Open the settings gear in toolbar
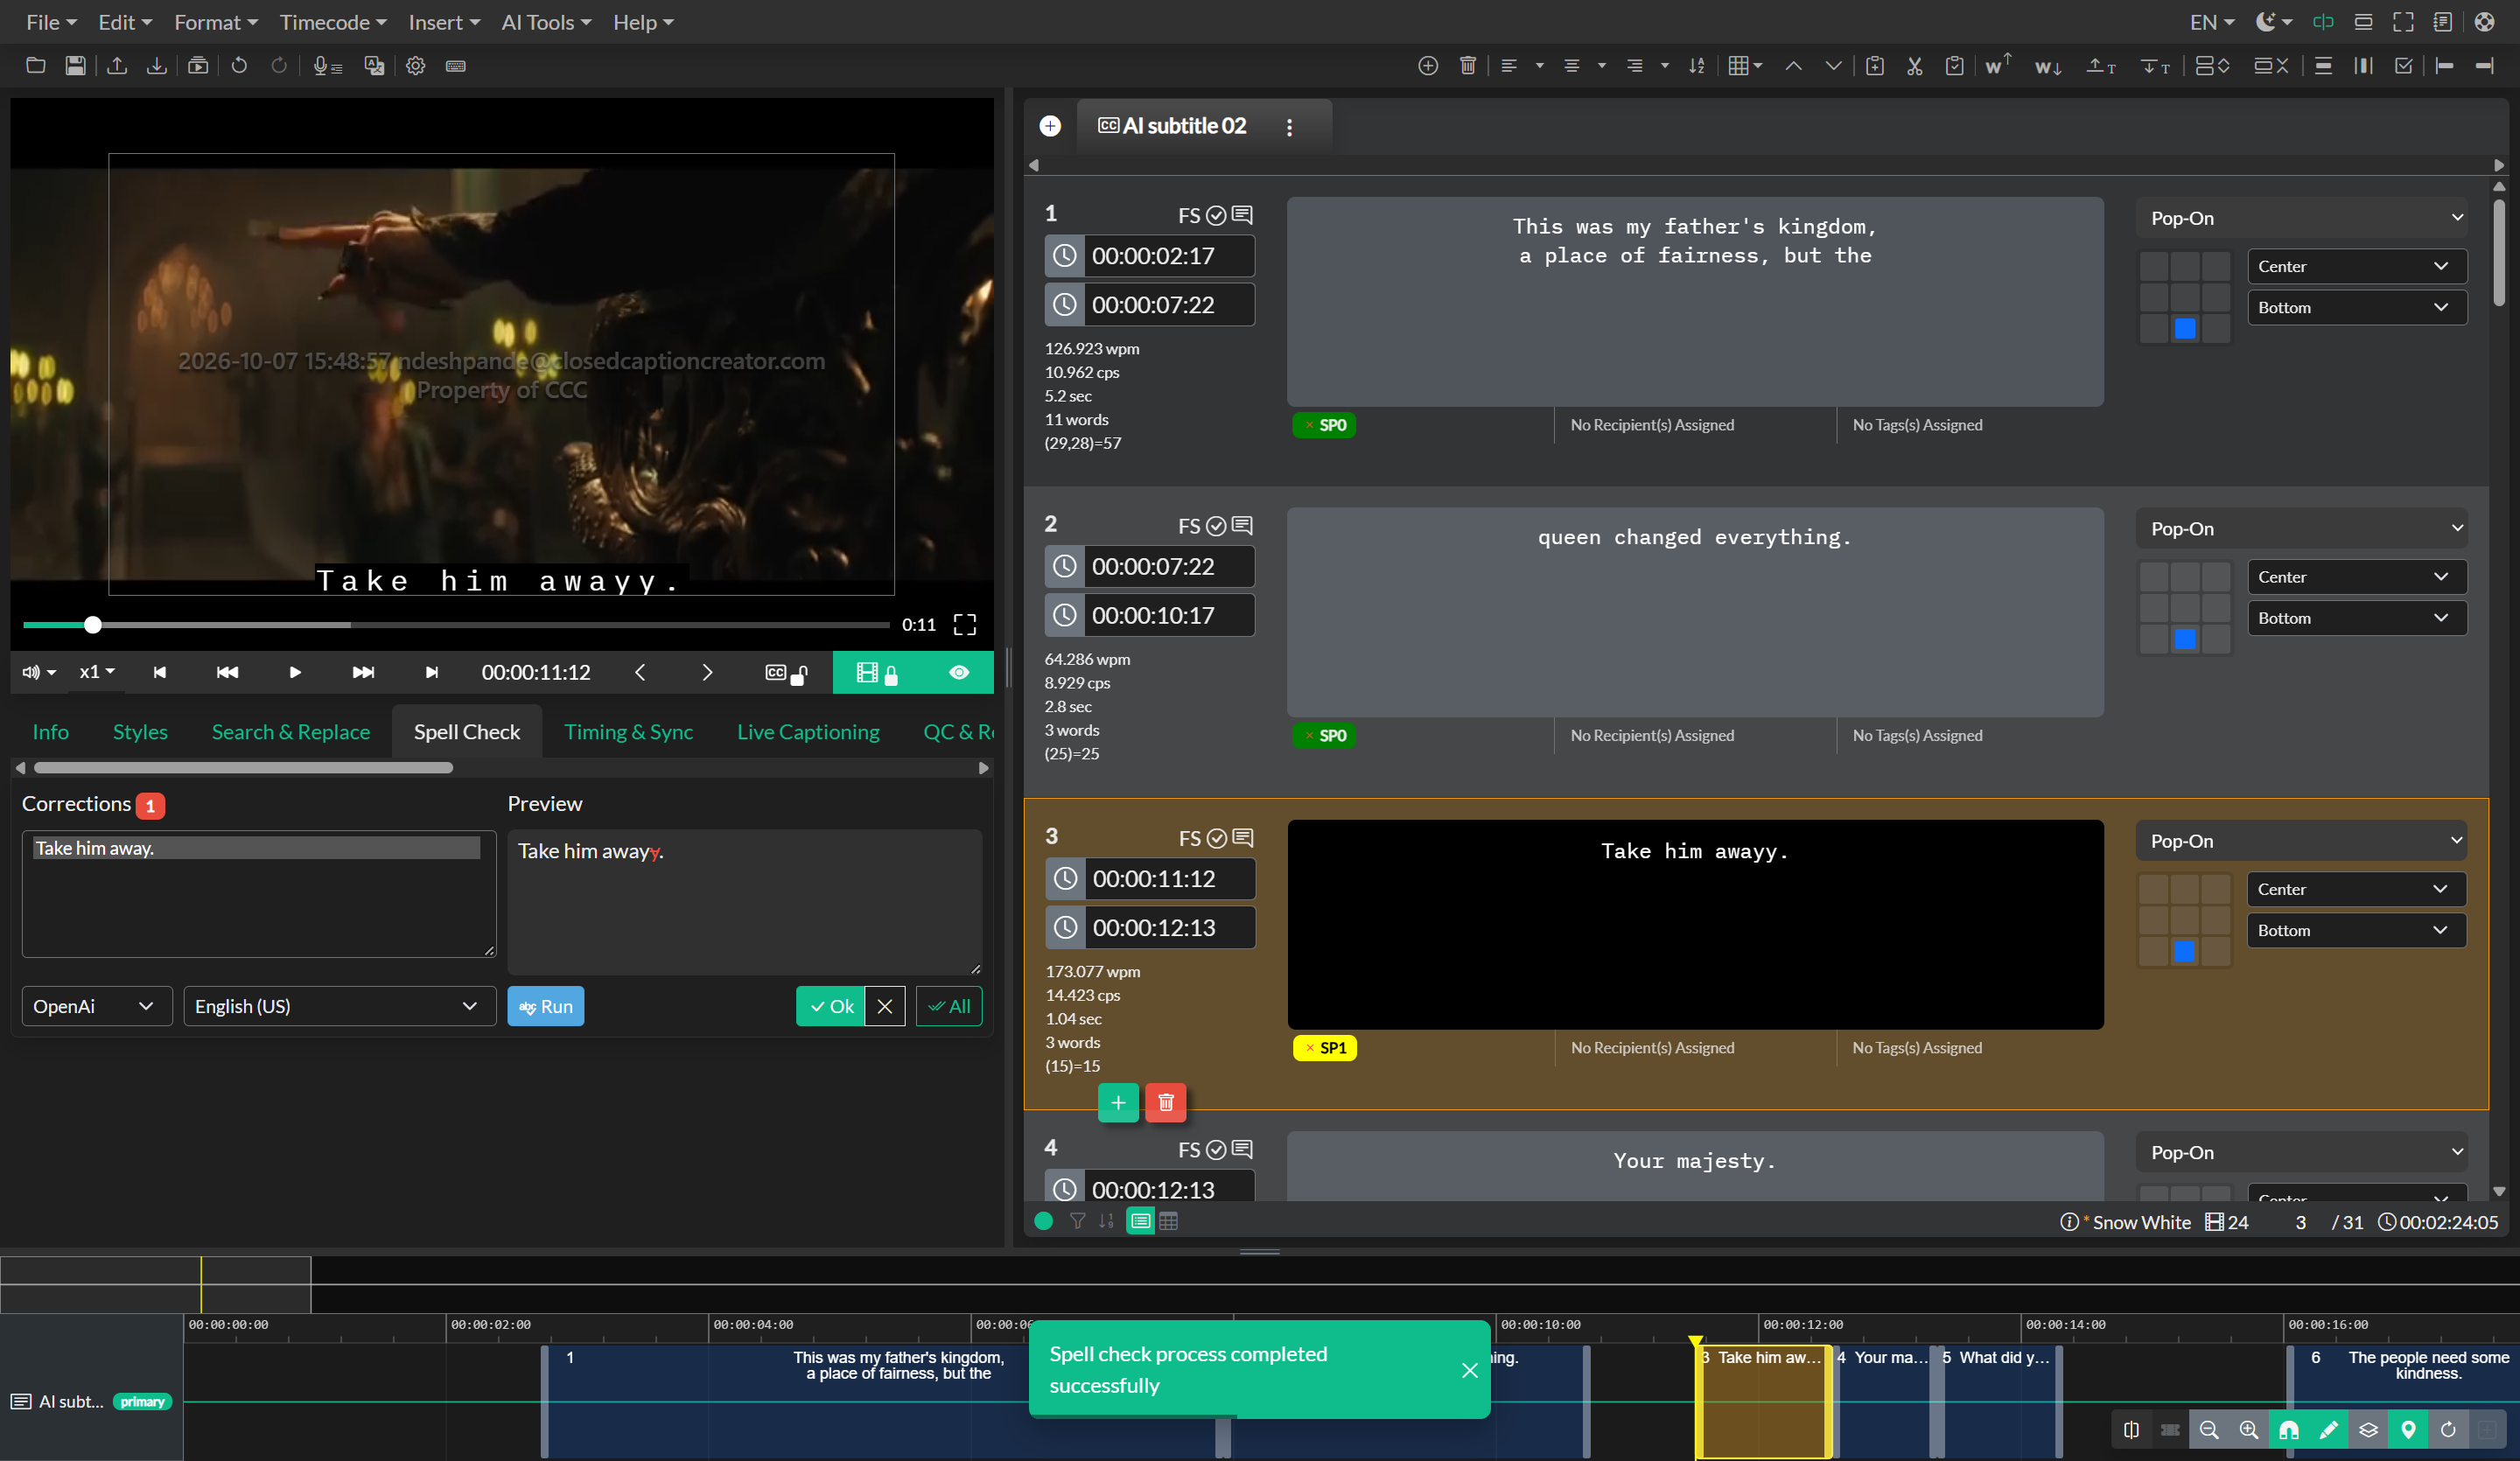Viewport: 2520px width, 1461px height. pos(416,66)
